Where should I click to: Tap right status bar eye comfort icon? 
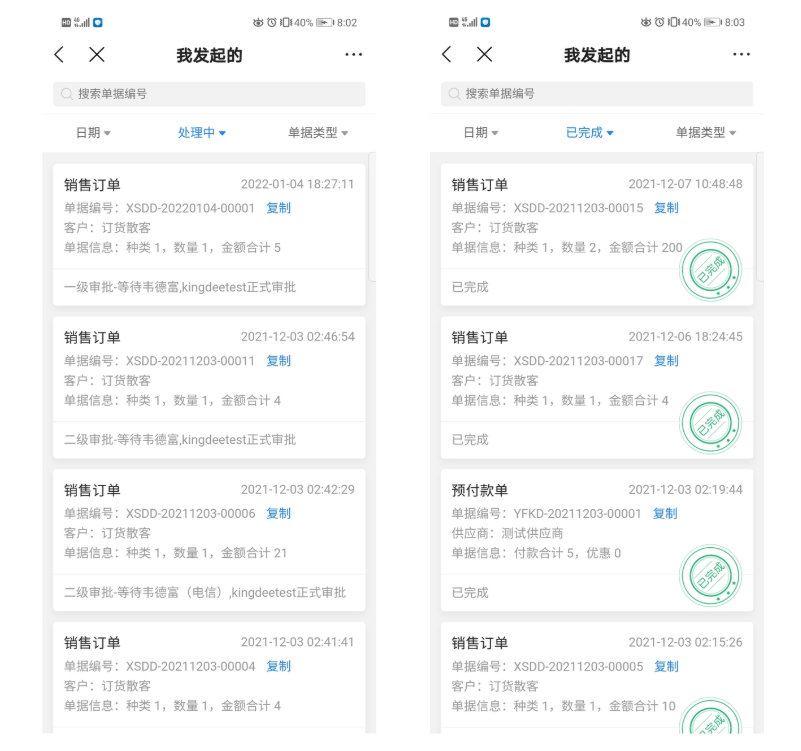[x=646, y=22]
